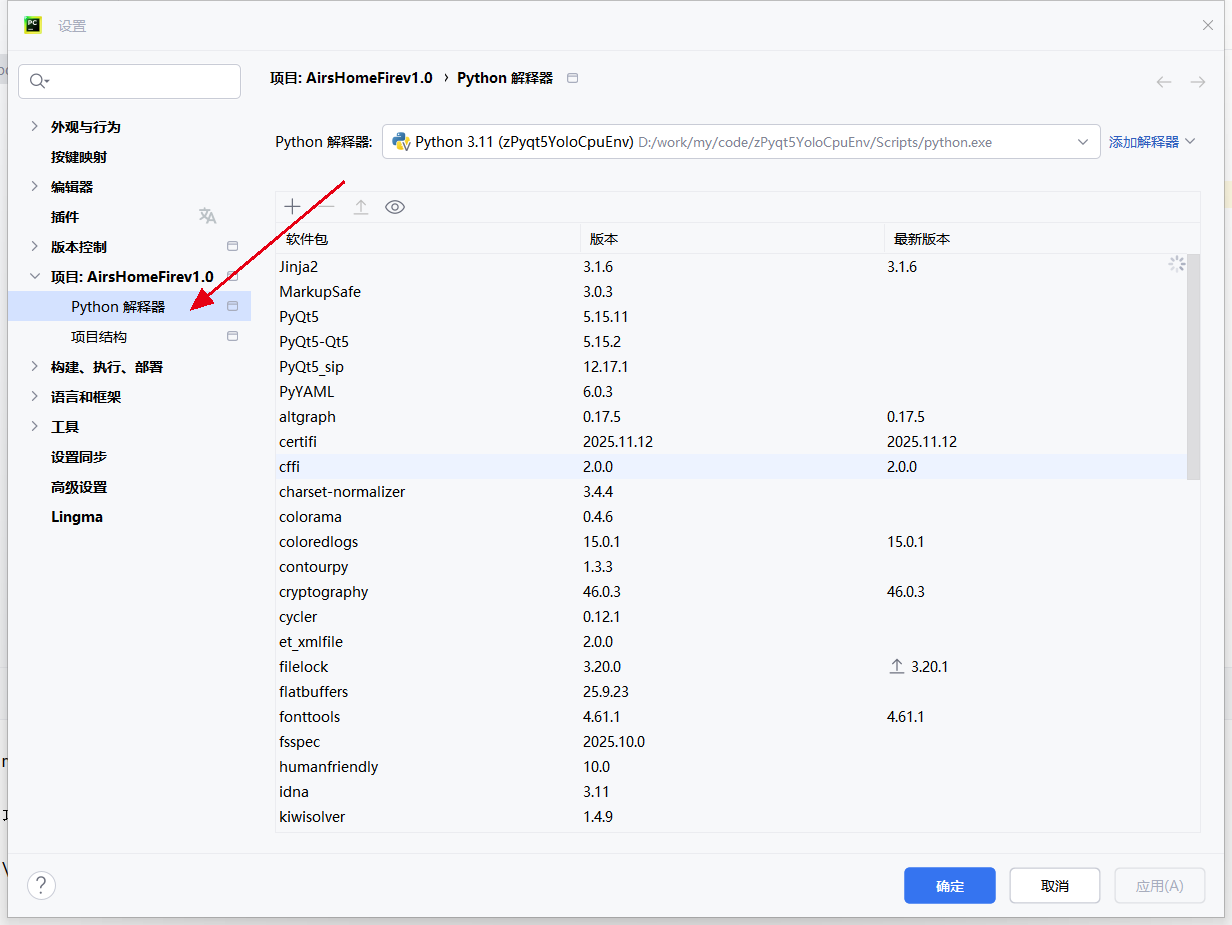Select the MarkupSafe package row

731,292
